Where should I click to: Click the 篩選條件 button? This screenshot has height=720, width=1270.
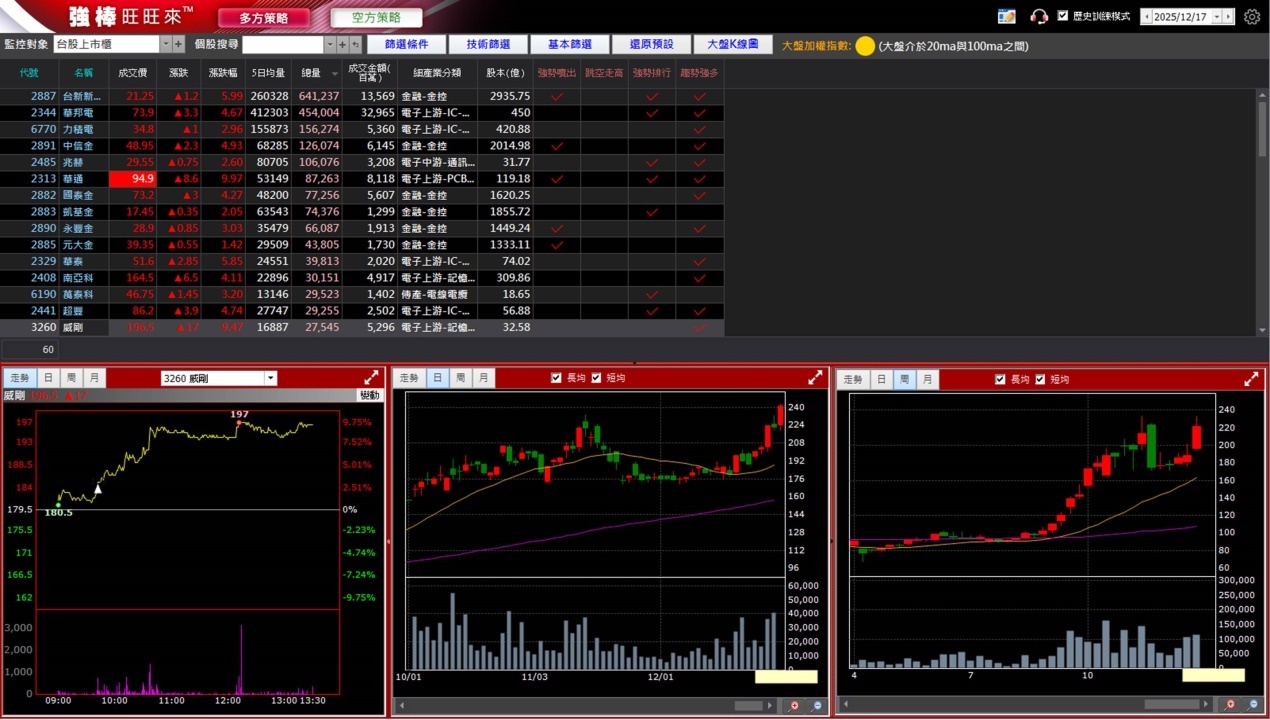(406, 45)
